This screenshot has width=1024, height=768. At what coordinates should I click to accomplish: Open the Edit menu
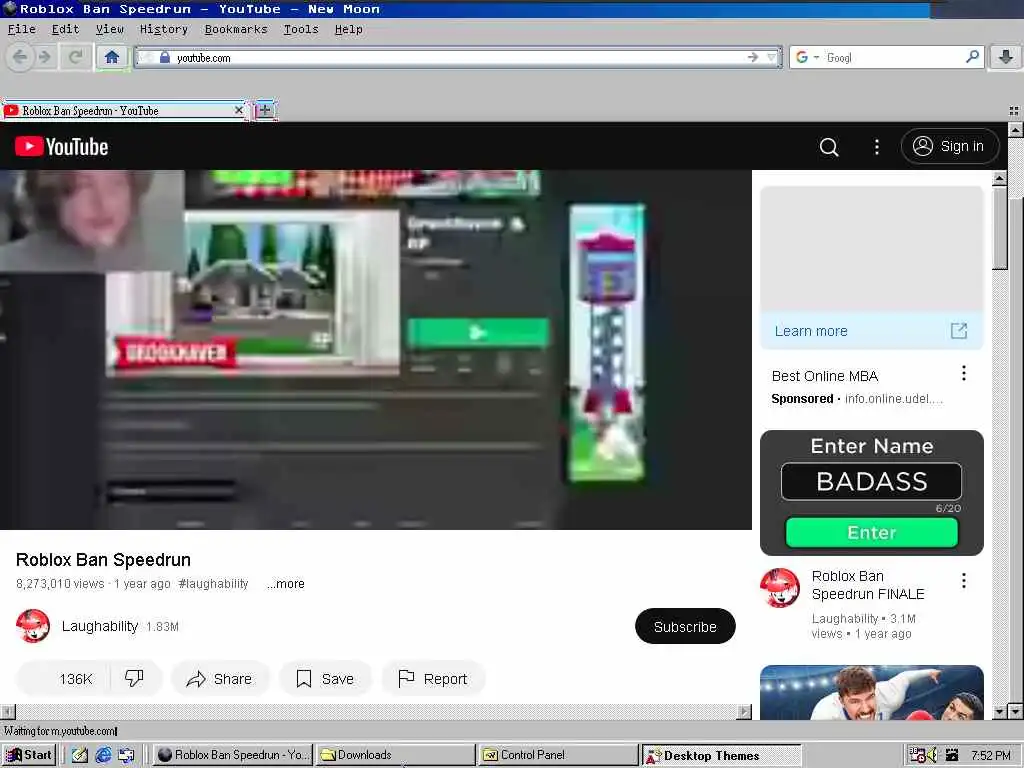coord(65,29)
